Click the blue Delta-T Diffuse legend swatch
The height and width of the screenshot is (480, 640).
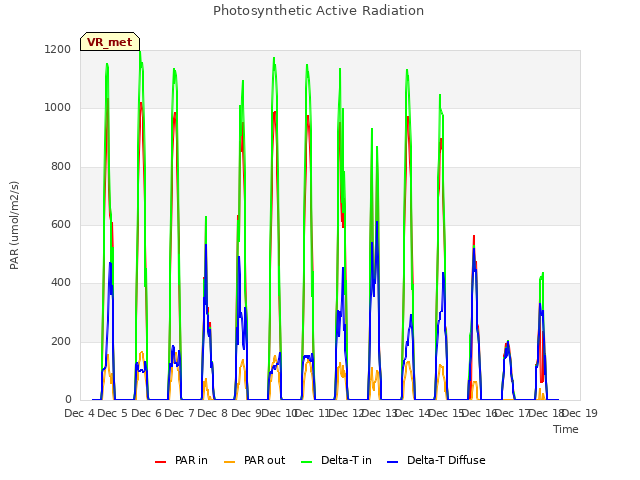pyautogui.click(x=393, y=462)
